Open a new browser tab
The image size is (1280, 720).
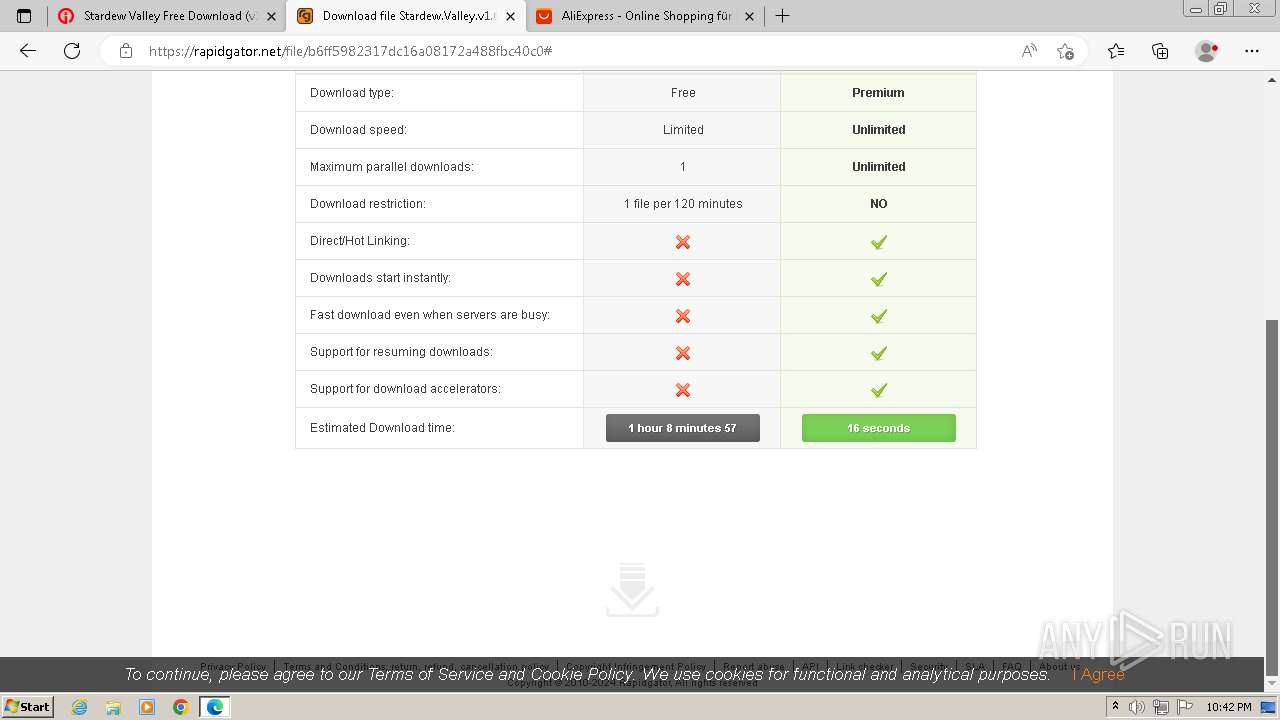pyautogui.click(x=782, y=16)
